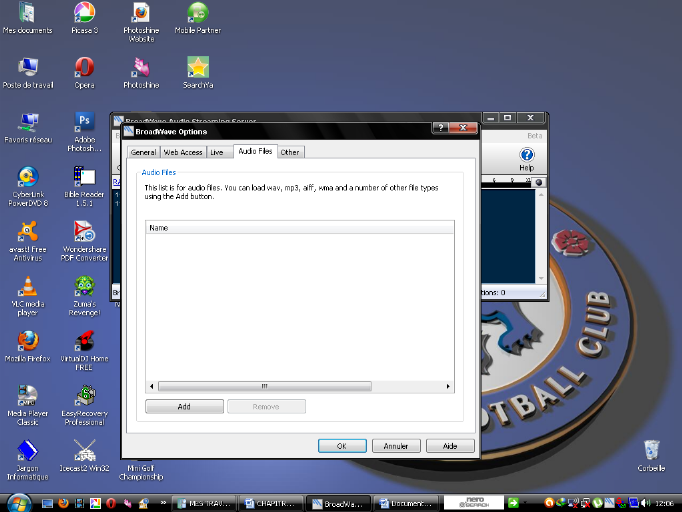Click the Aide button
Screen dimensions: 682x512
[x=450, y=446]
